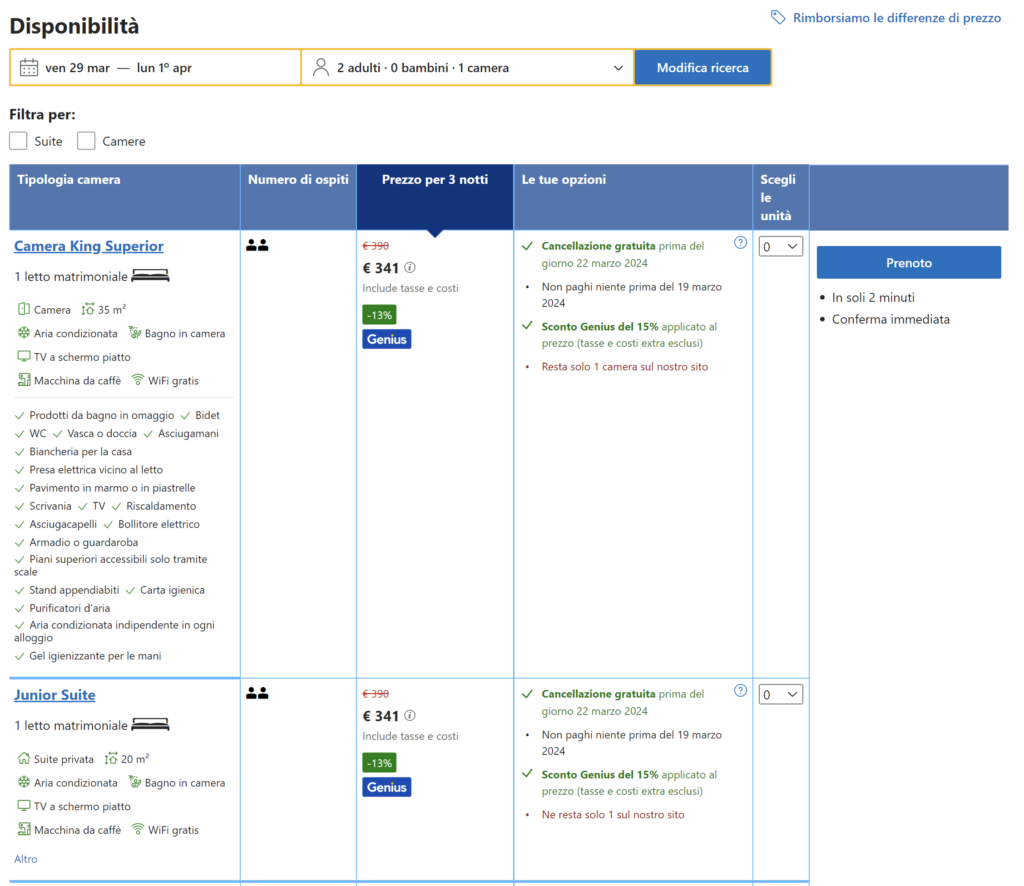The height and width of the screenshot is (886, 1024).
Task: Click the Genius badge for Camera King Superior
Action: tap(386, 339)
